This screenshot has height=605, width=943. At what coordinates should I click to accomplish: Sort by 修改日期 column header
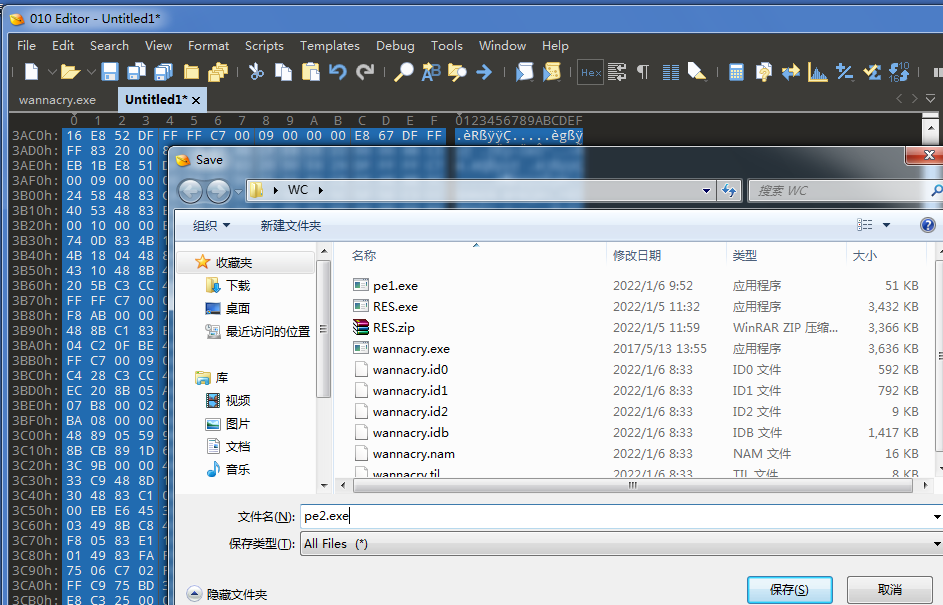coord(637,256)
